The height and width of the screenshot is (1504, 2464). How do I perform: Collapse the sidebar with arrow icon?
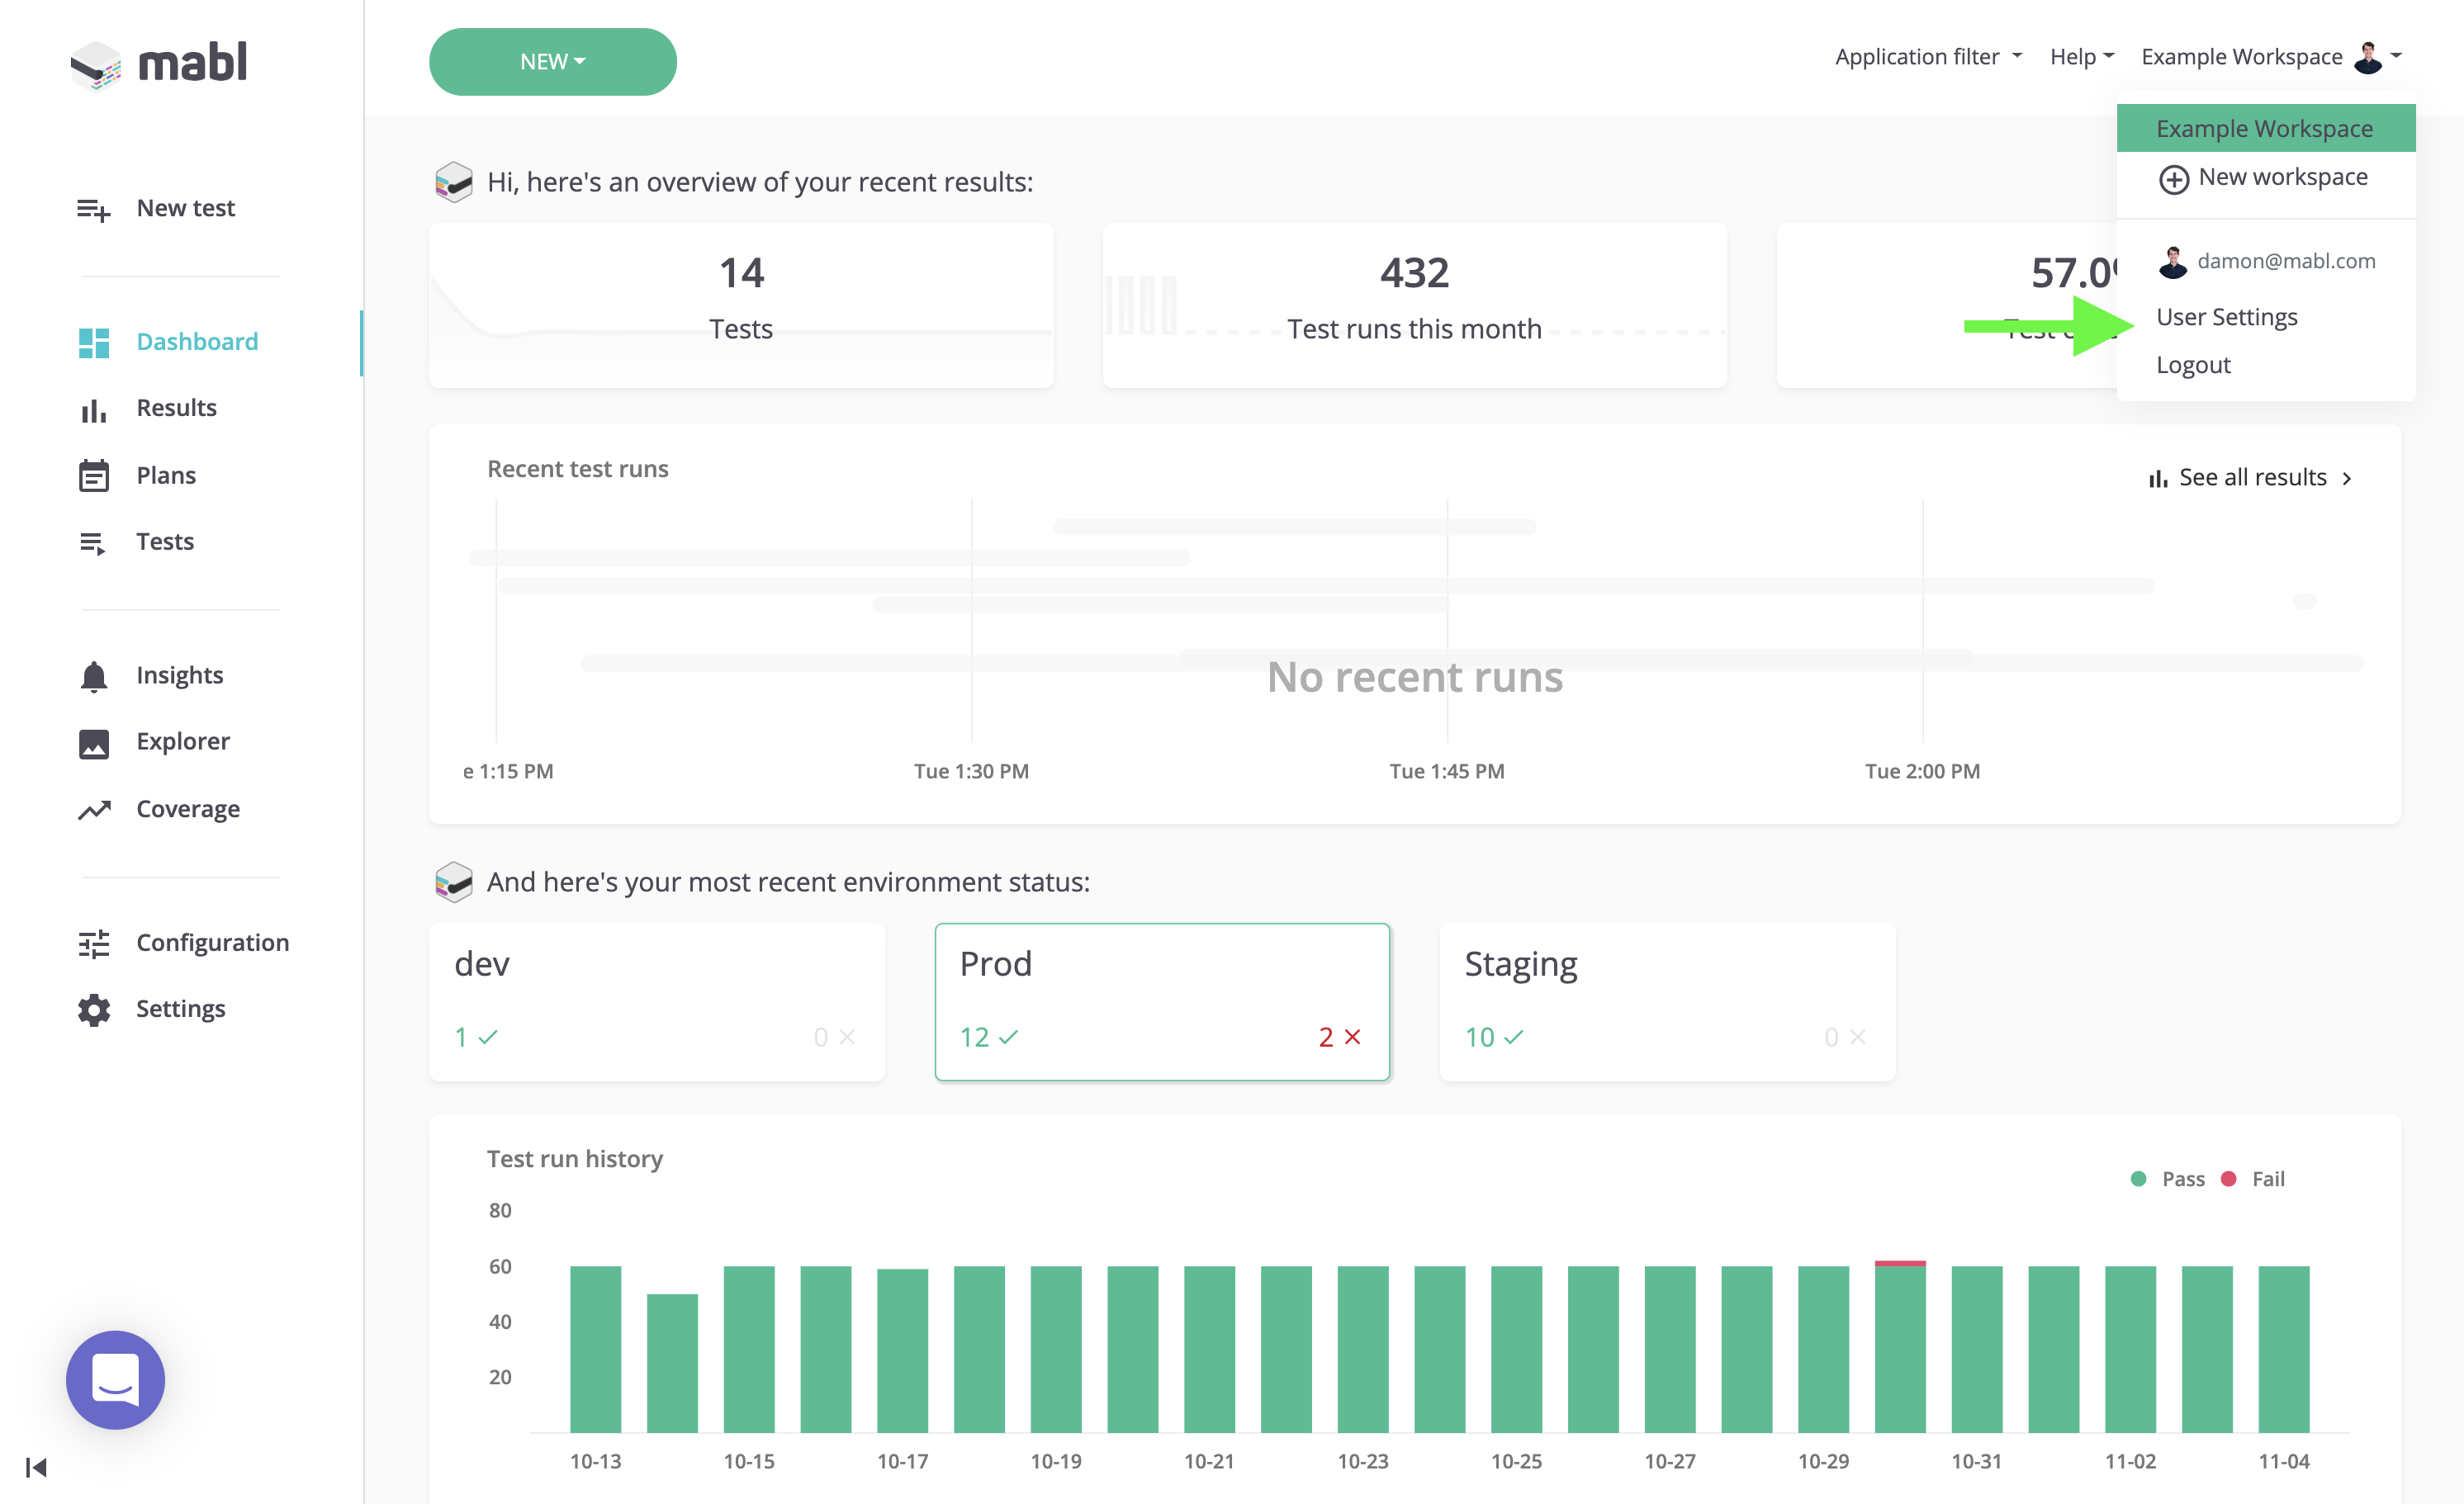tap(36, 1467)
